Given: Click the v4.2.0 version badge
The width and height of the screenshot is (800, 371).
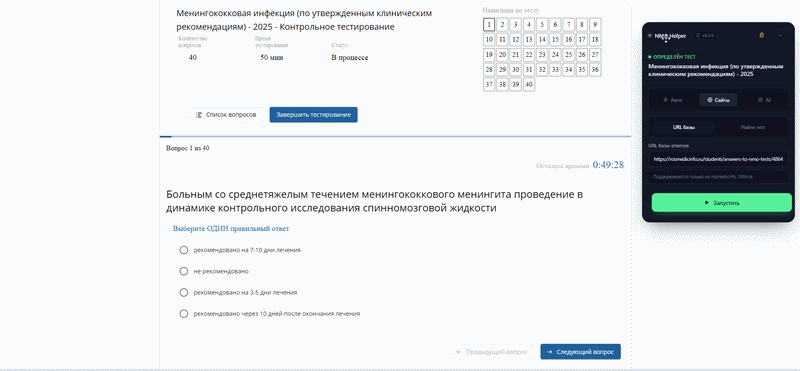Looking at the screenshot, I should click(x=706, y=36).
